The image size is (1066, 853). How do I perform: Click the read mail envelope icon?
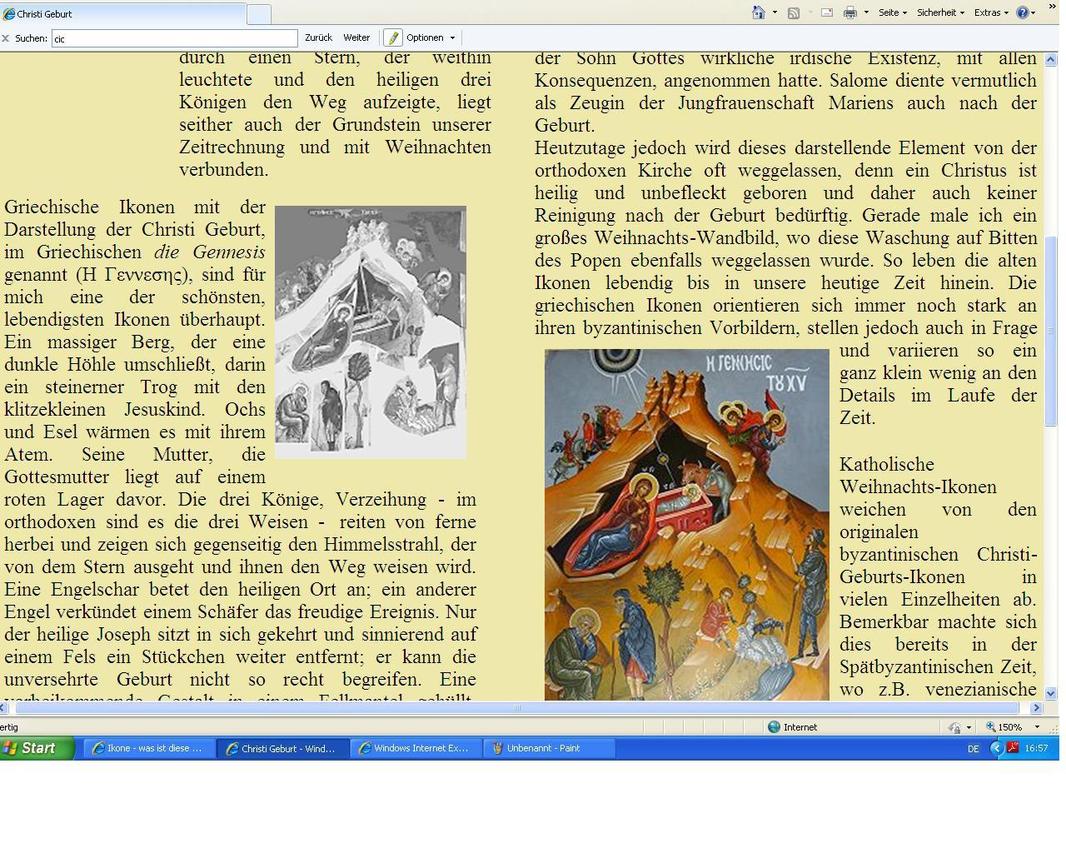(827, 13)
